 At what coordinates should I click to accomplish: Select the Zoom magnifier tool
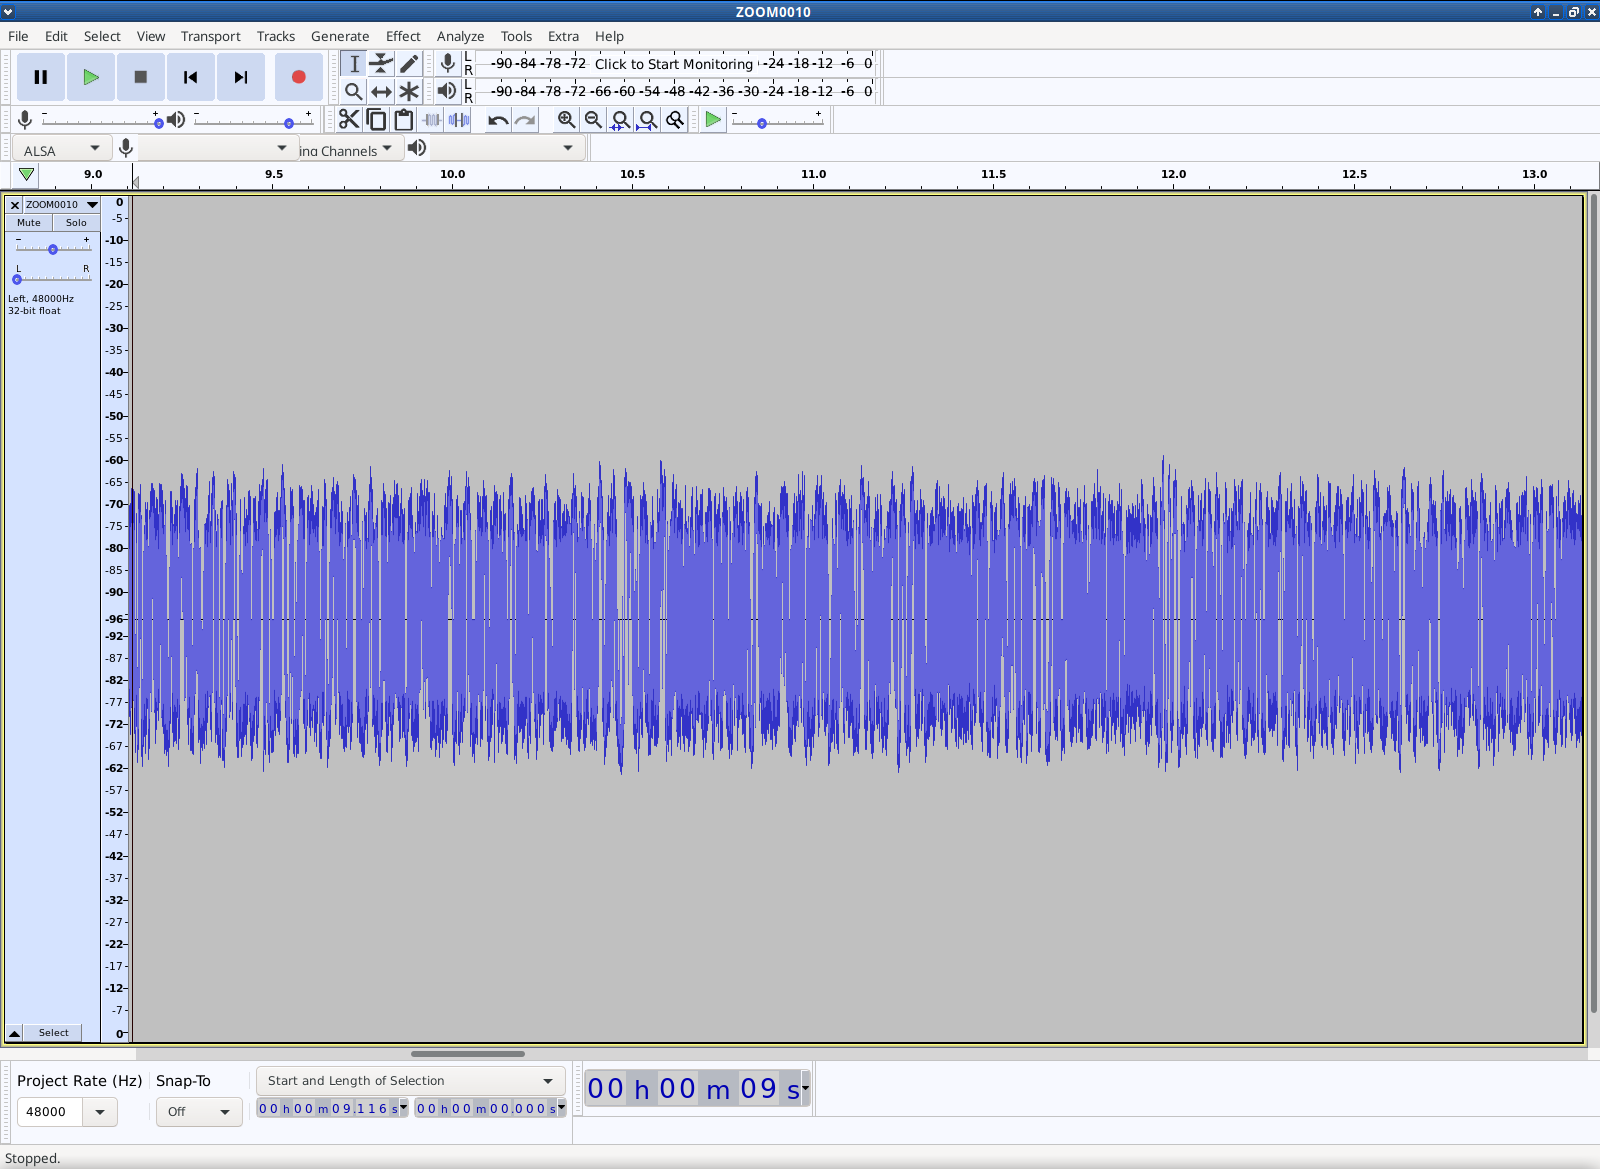click(353, 92)
